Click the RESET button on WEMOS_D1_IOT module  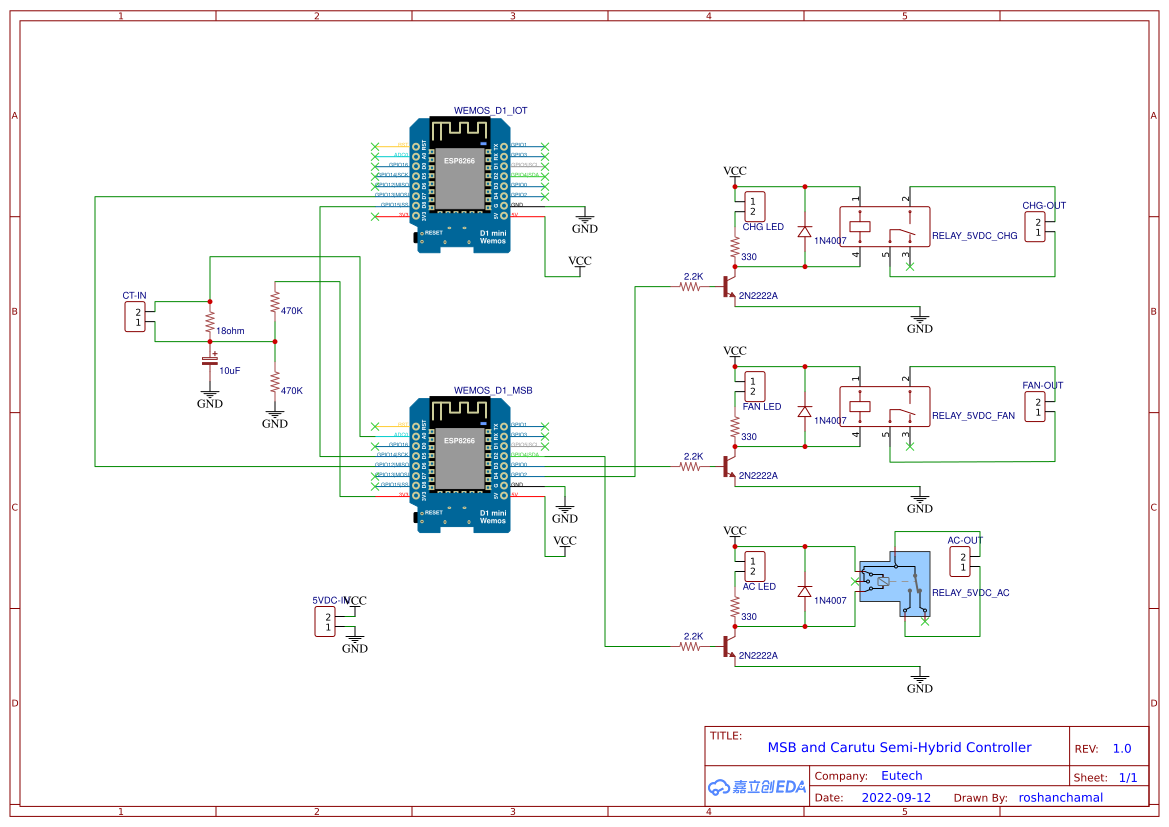coord(427,231)
